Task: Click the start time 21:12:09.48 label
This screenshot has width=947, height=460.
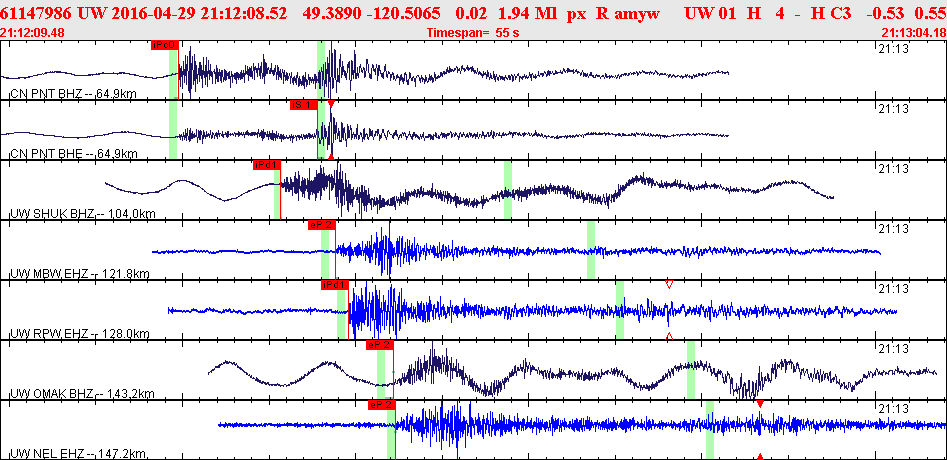Action: [x=33, y=33]
